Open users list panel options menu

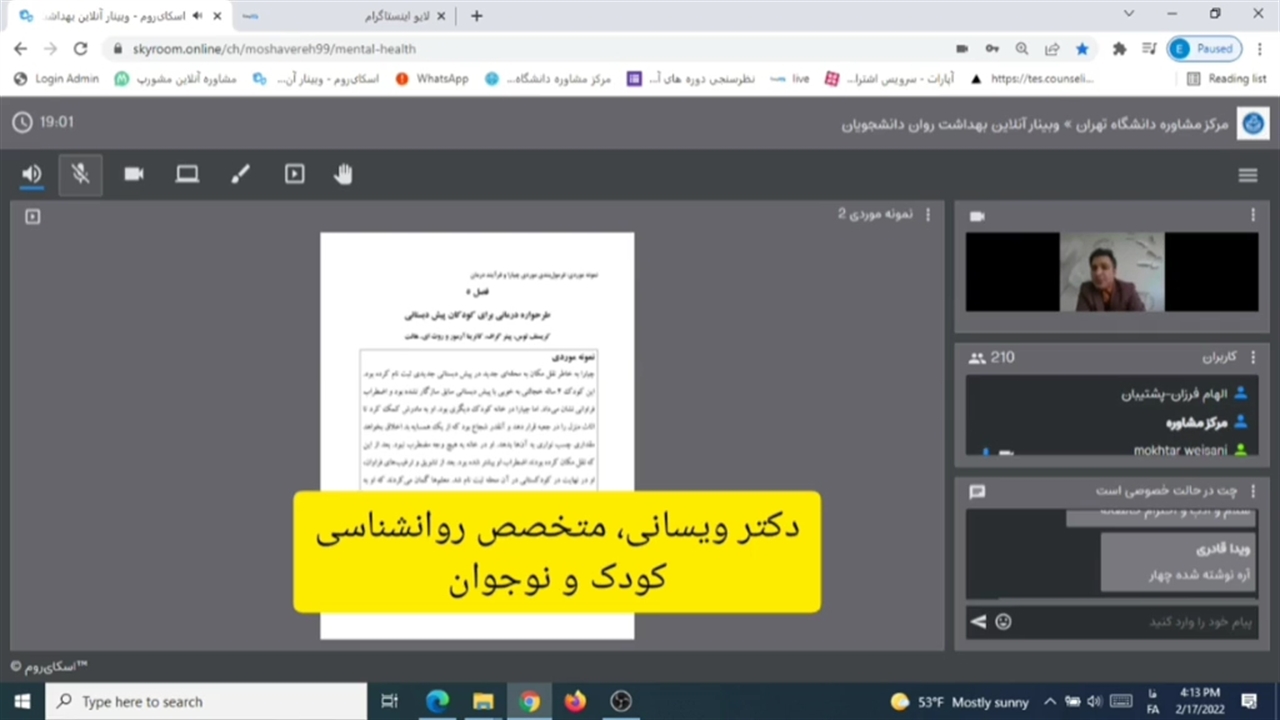click(x=1252, y=357)
